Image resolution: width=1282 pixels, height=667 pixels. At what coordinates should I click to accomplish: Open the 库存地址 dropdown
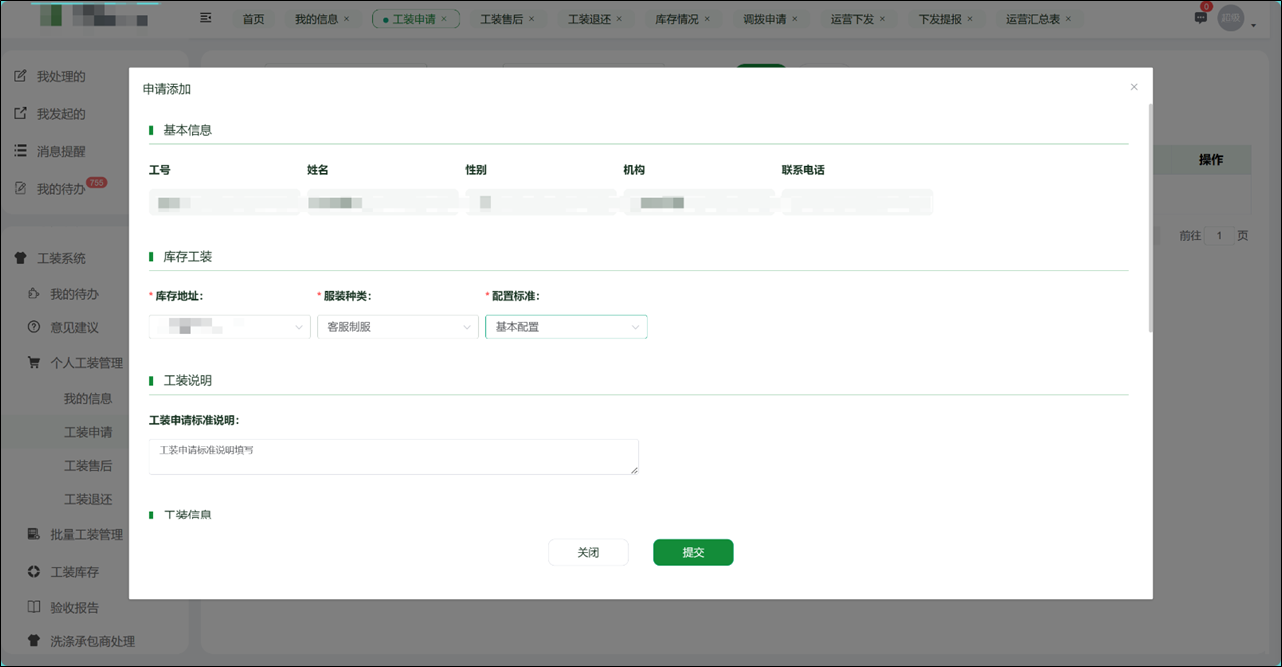point(230,327)
